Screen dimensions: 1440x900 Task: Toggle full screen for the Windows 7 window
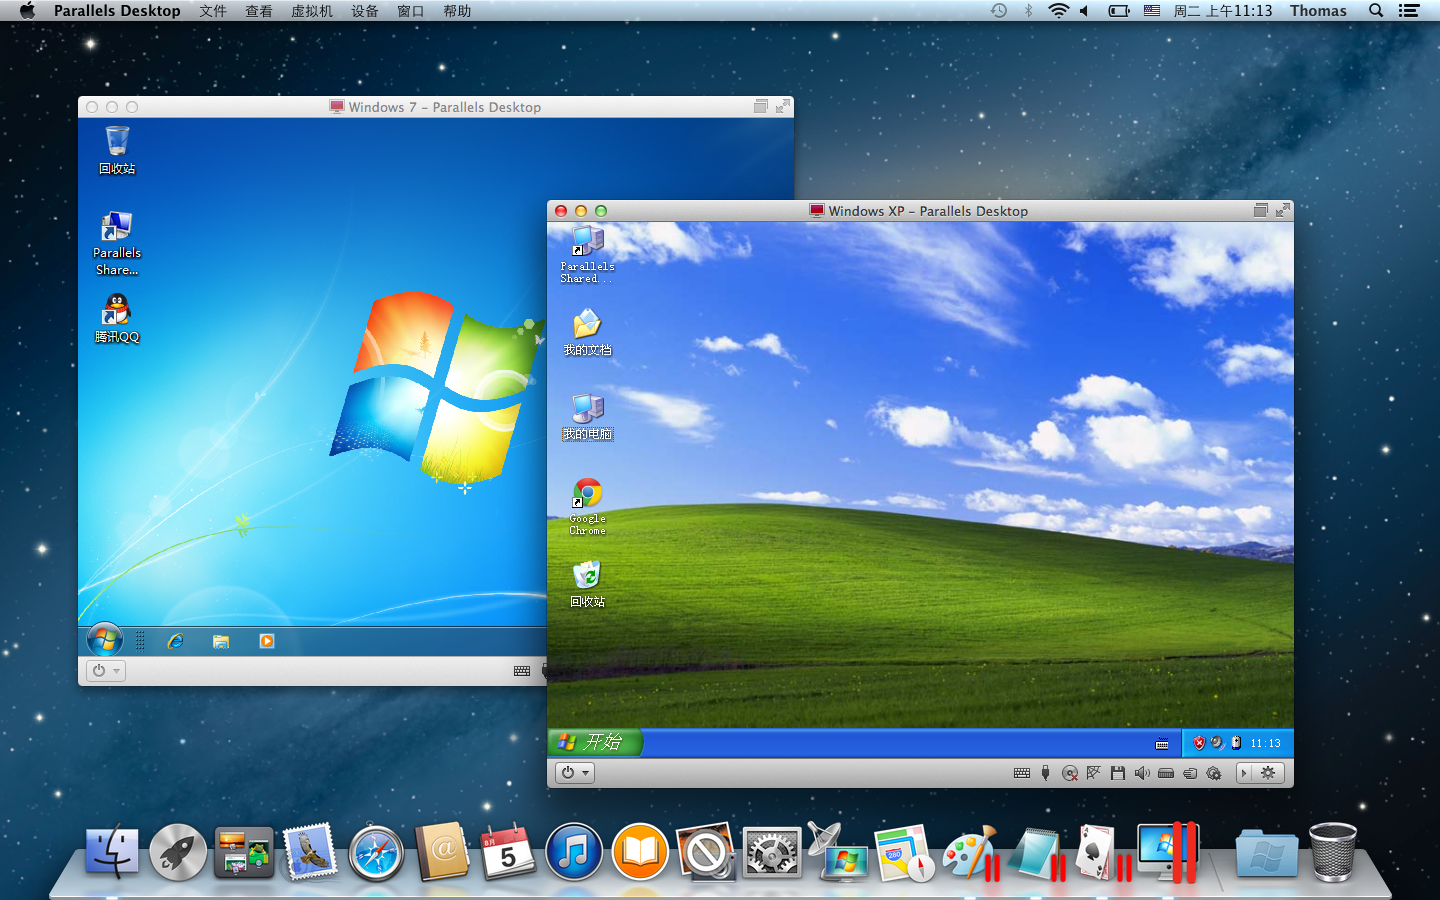pyautogui.click(x=783, y=106)
